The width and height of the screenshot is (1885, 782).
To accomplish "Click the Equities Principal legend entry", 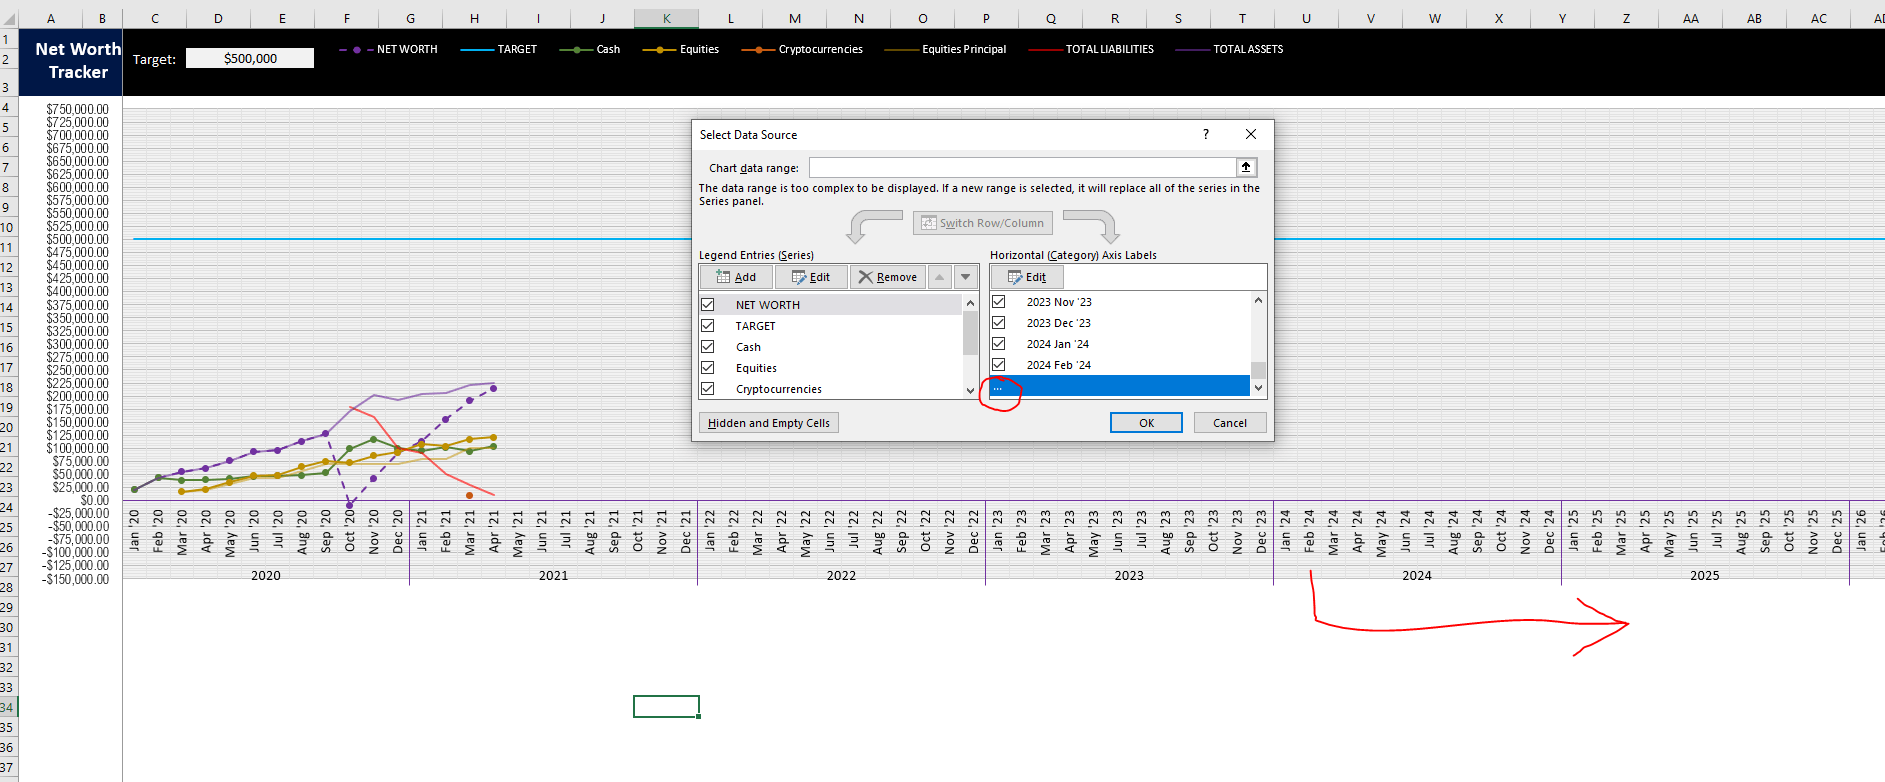I will pyautogui.click(x=946, y=49).
